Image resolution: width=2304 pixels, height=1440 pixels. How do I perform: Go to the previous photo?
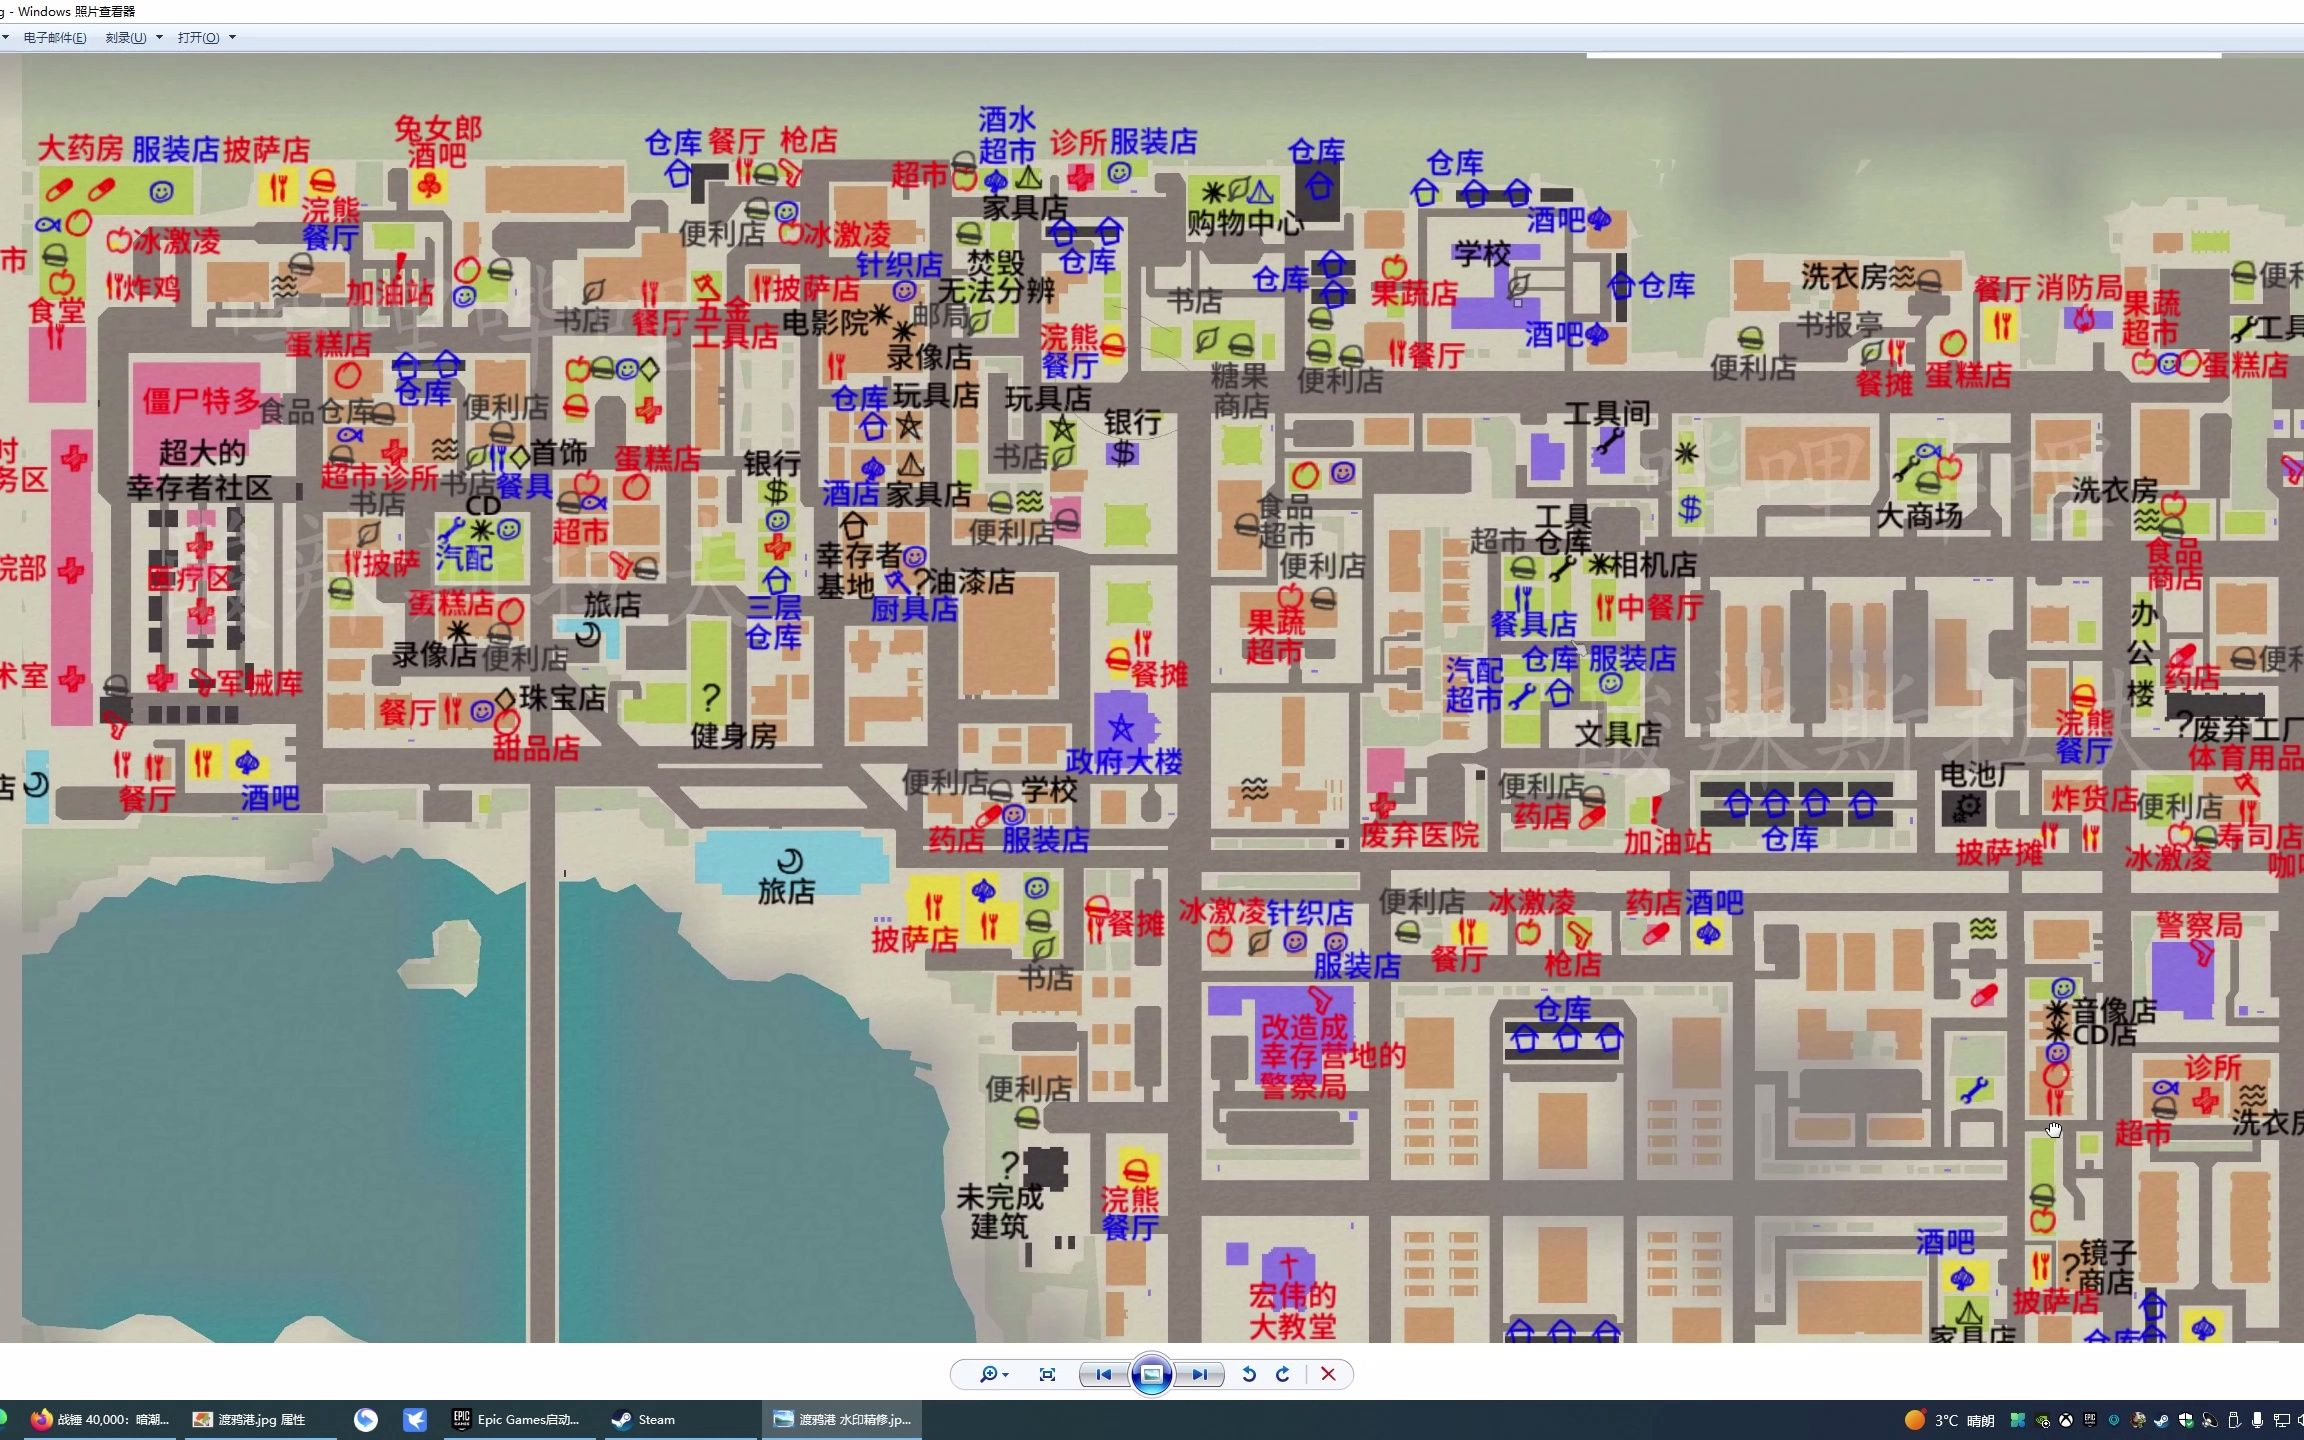coord(1103,1374)
